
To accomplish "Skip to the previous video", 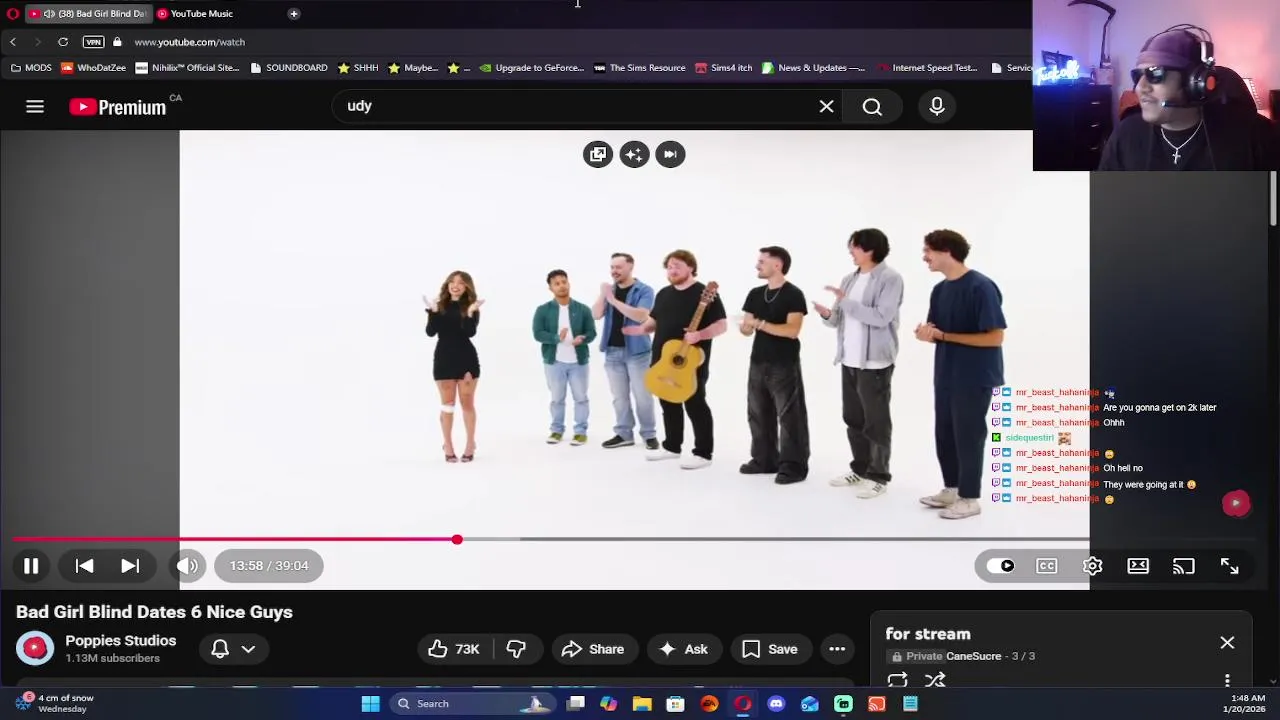I will point(84,566).
